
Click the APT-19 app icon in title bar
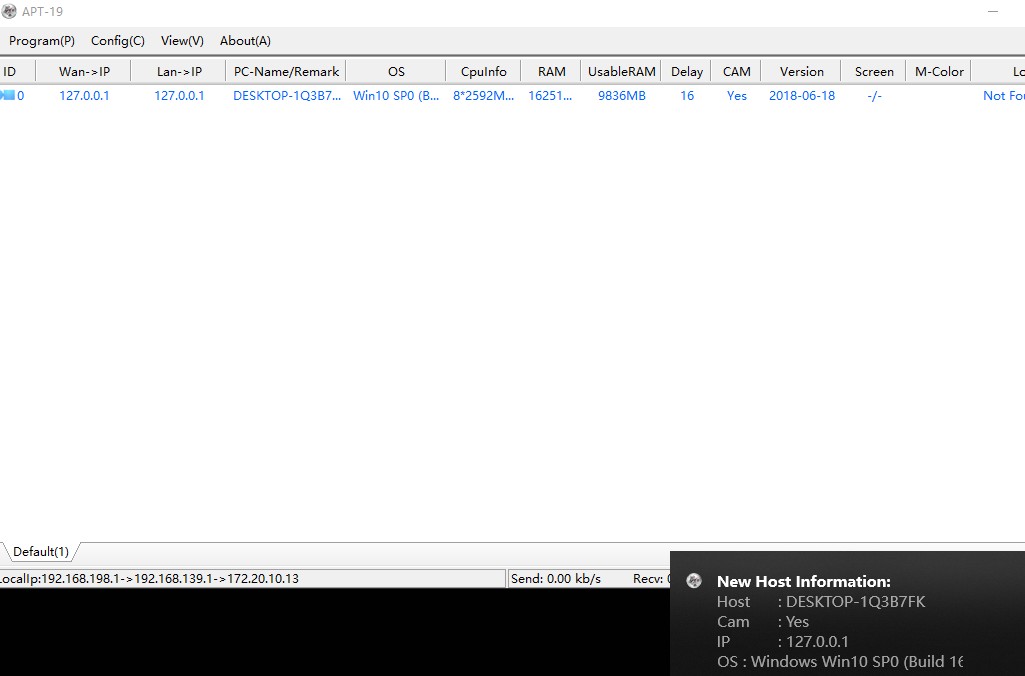coord(9,11)
